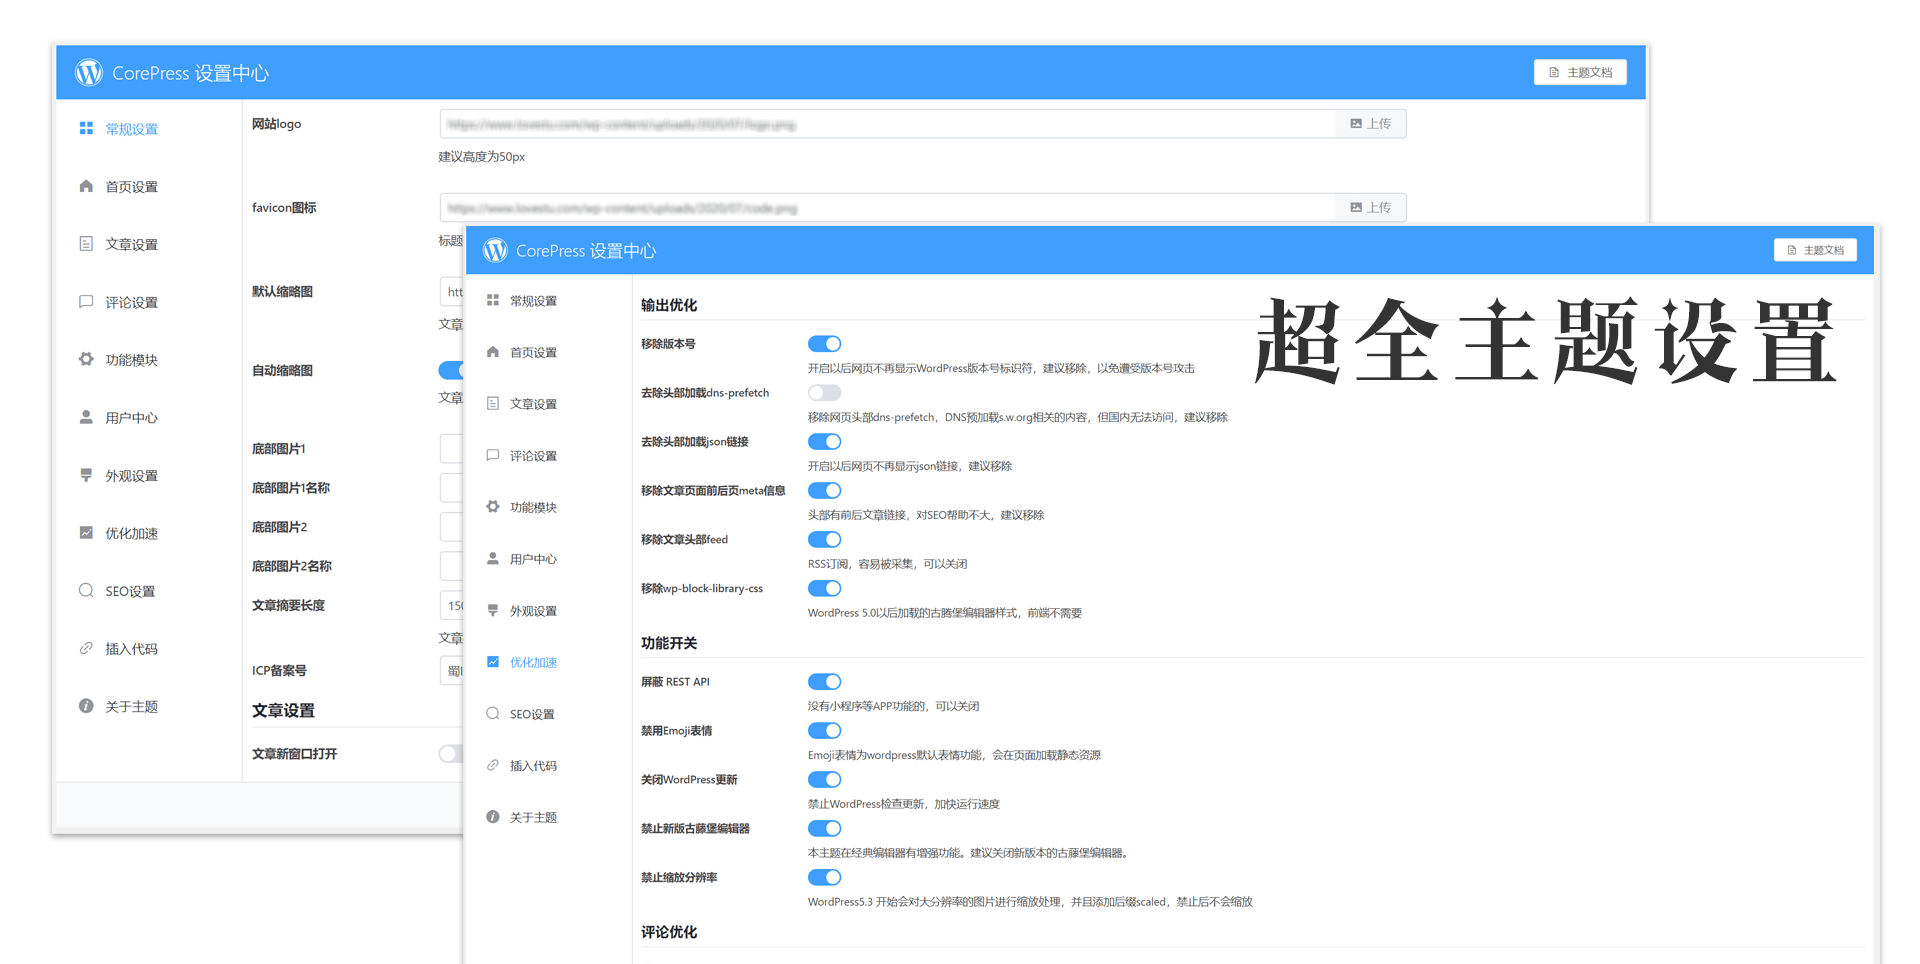Click 外观设置 brush icon in back window sidebar

tap(86, 475)
